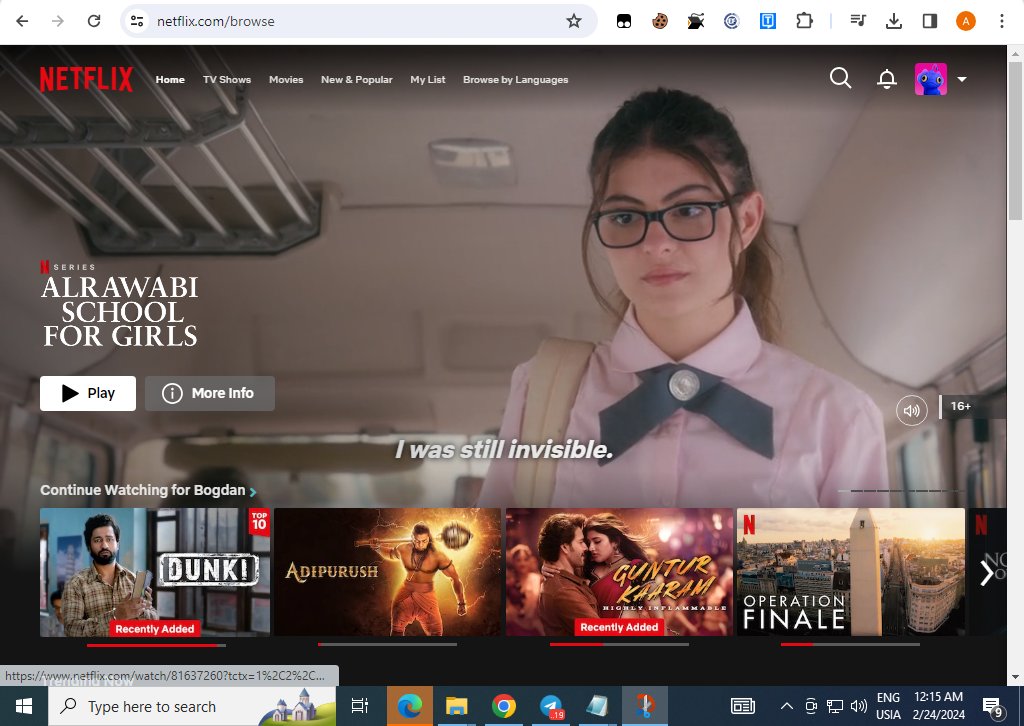Click the page vertical scrollbar thumb

point(1016,140)
